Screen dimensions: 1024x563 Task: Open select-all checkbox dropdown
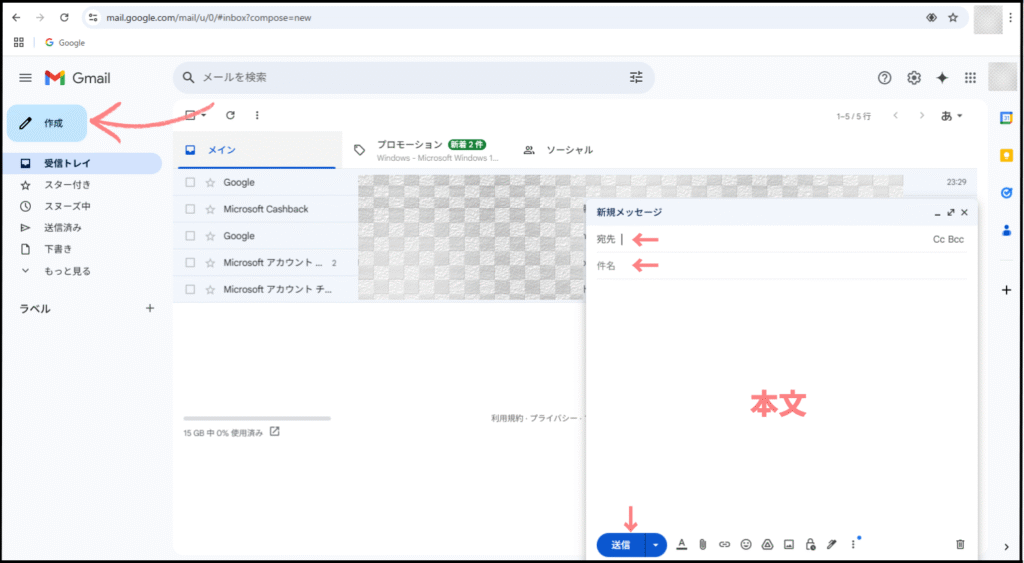point(204,116)
